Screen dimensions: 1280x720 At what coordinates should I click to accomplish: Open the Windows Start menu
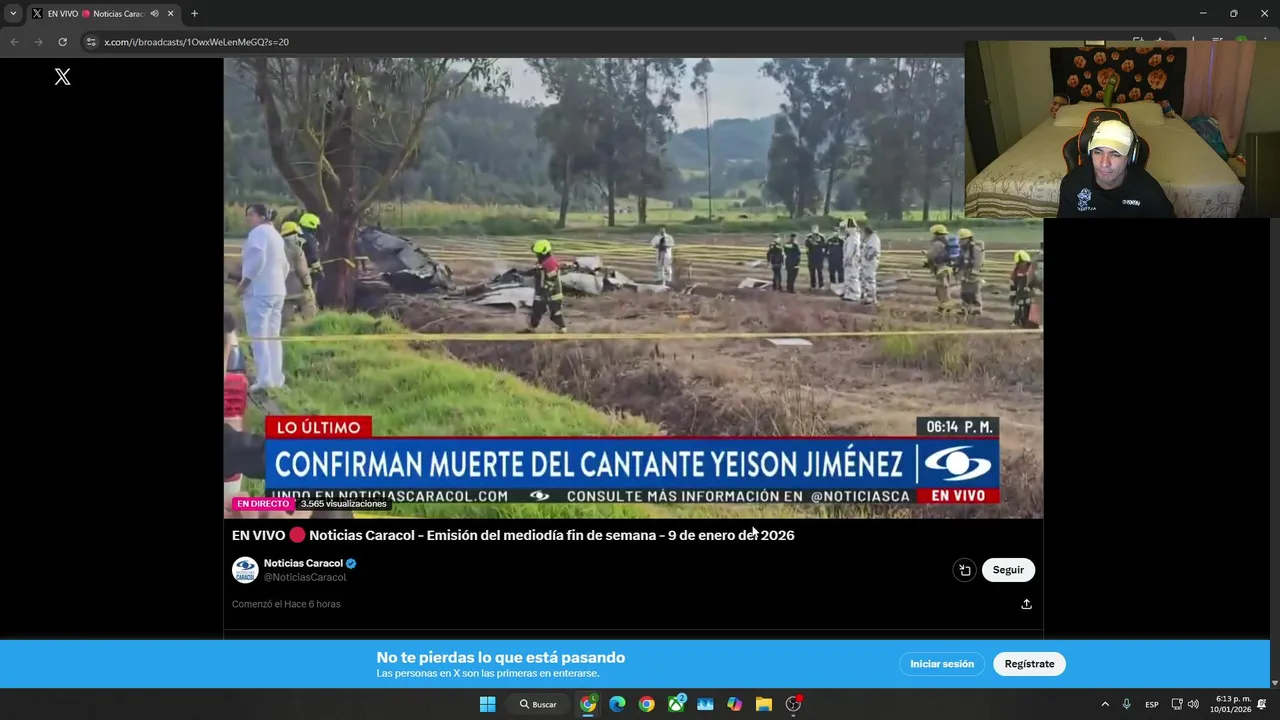click(487, 704)
